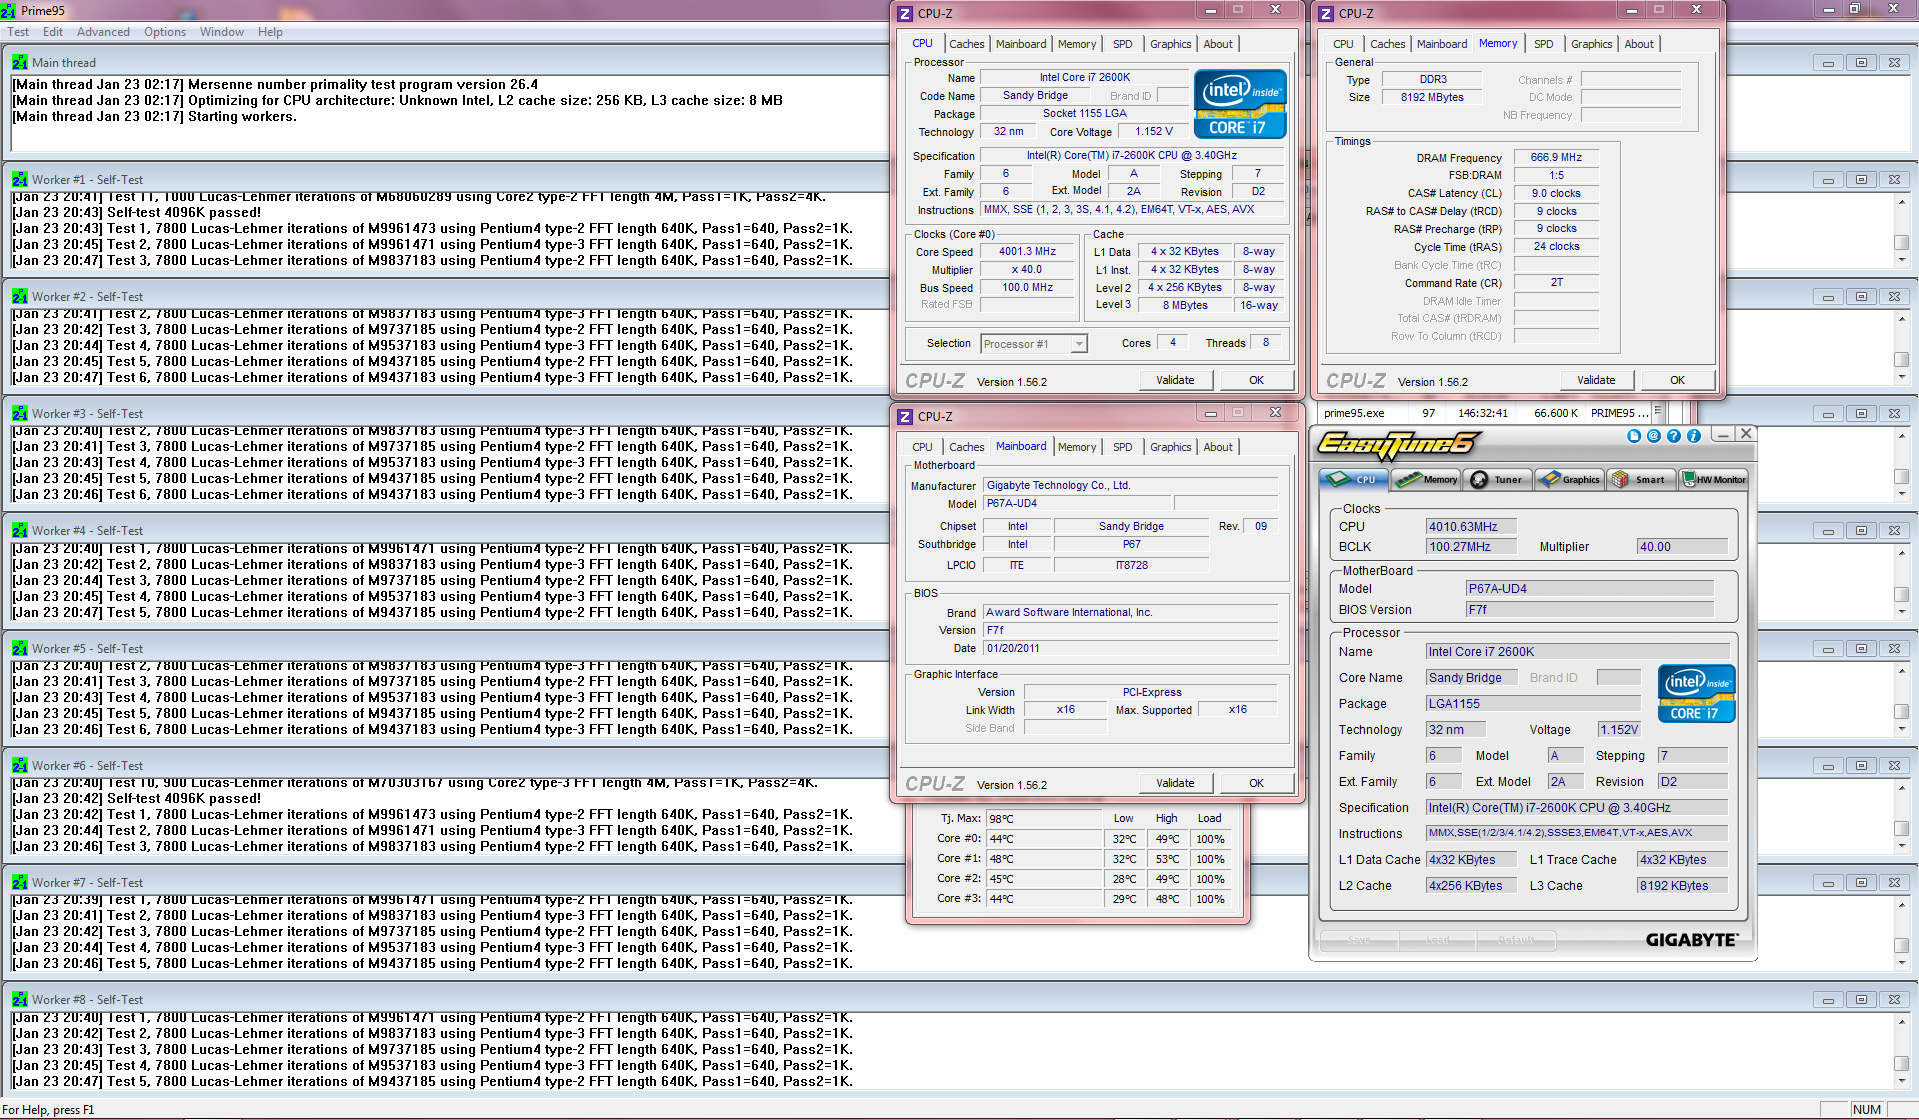Screen dimensions: 1919x1120
Task: Click the Manufacturer field Gigabyte Technology Co., Ltd.
Action: point(1130,485)
